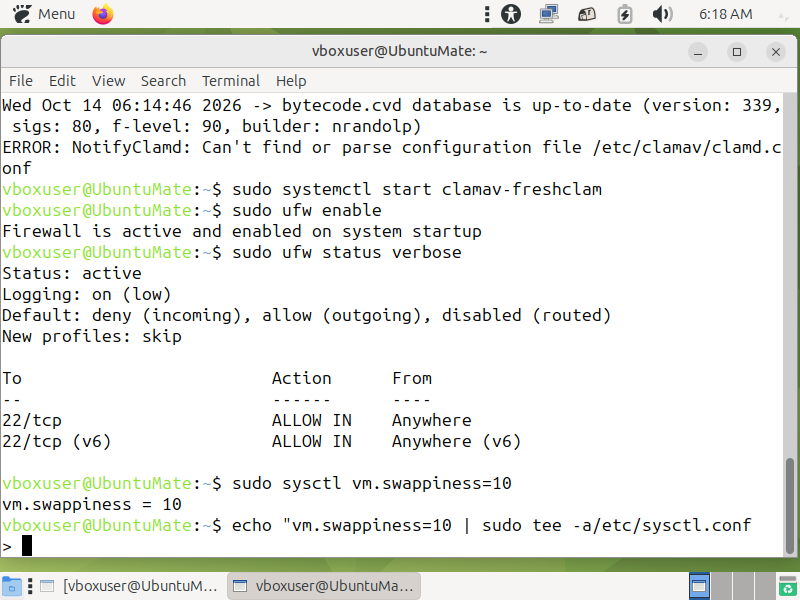
Task: Switch to the fourth workspace in switcher
Action: pos(764,586)
